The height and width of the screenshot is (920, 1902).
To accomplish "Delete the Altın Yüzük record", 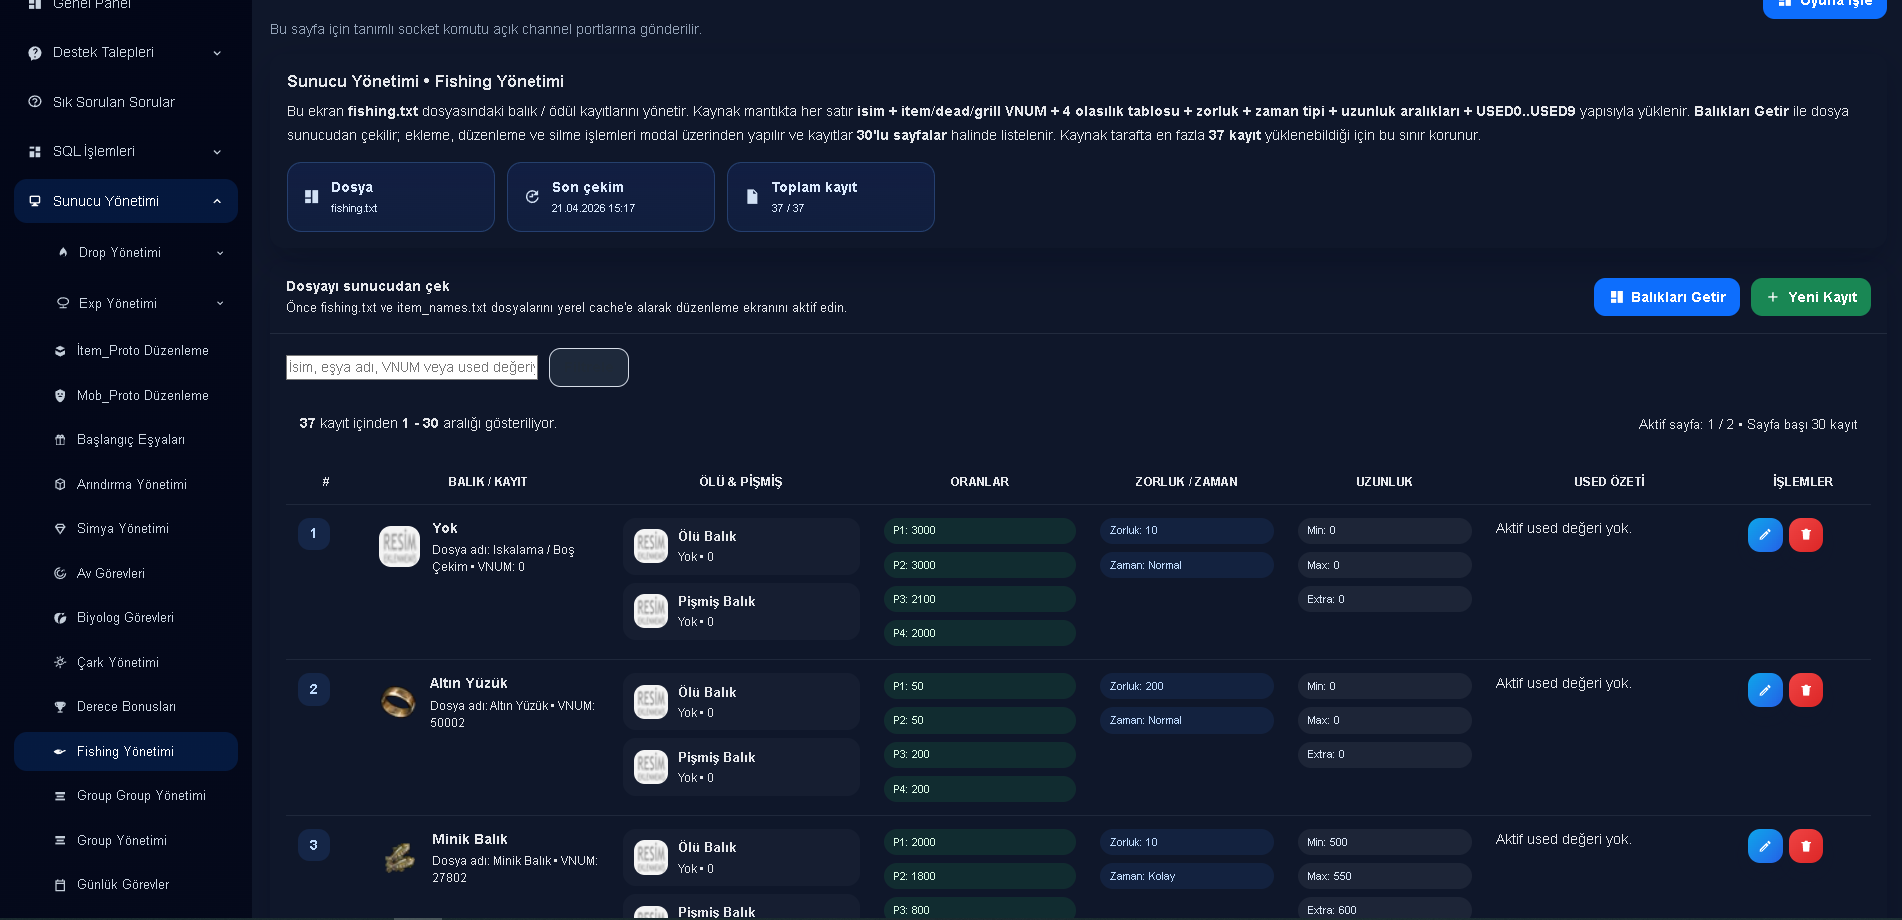I will pyautogui.click(x=1806, y=690).
